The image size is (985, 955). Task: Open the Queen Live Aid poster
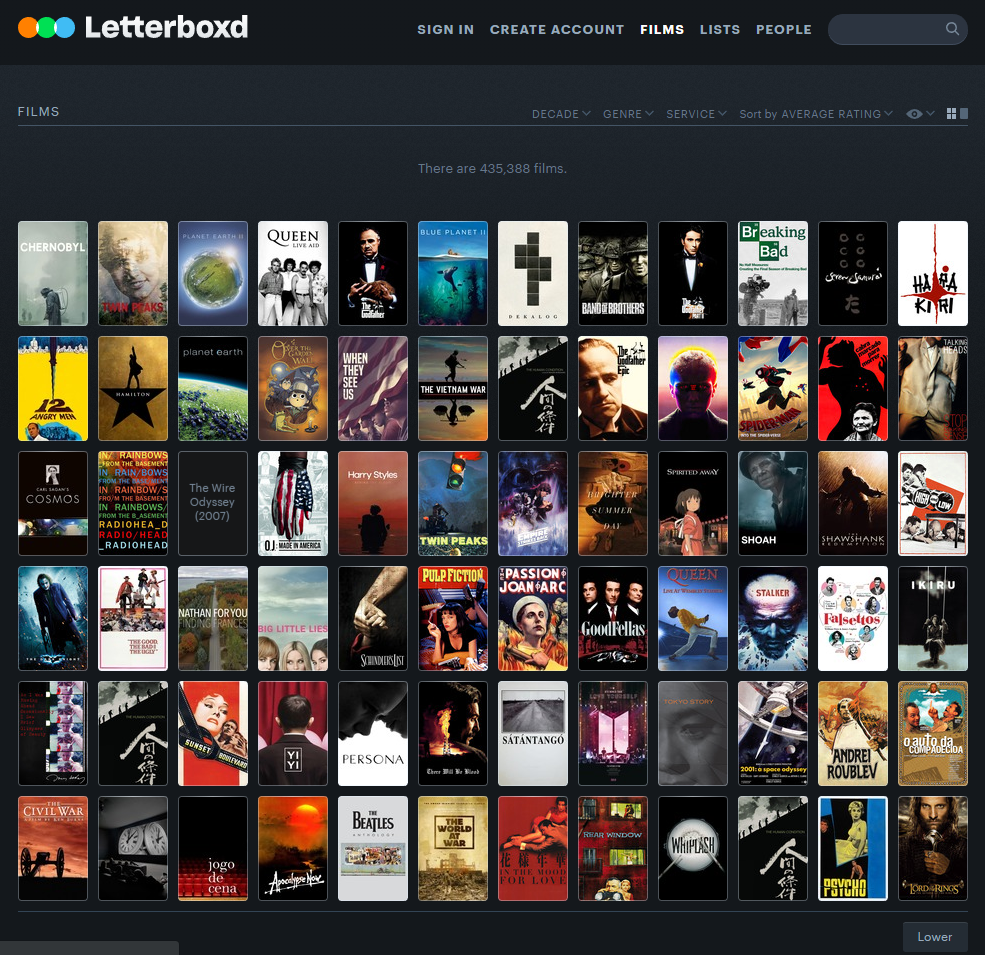(x=293, y=273)
